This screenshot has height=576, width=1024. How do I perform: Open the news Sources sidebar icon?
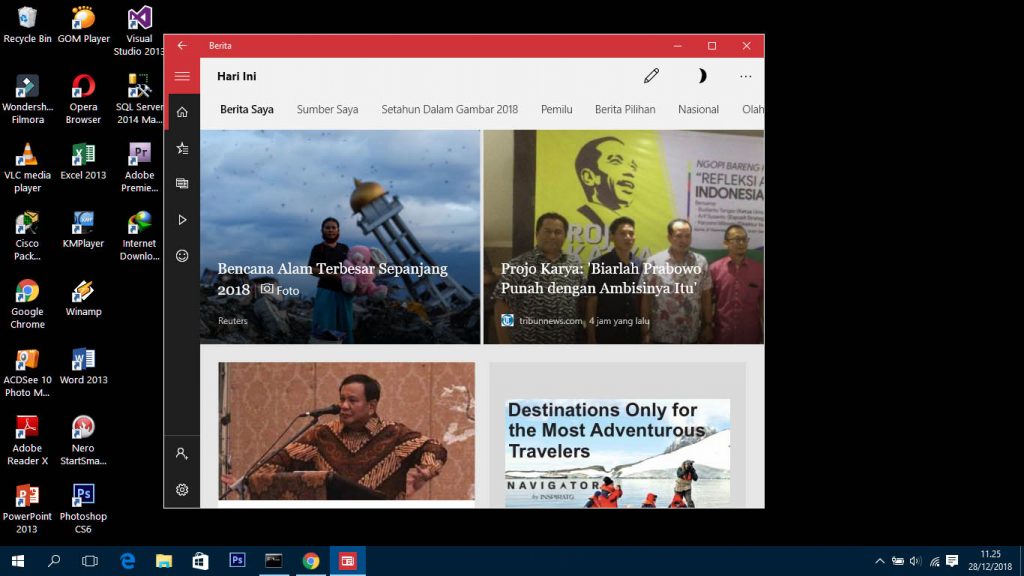pos(182,184)
